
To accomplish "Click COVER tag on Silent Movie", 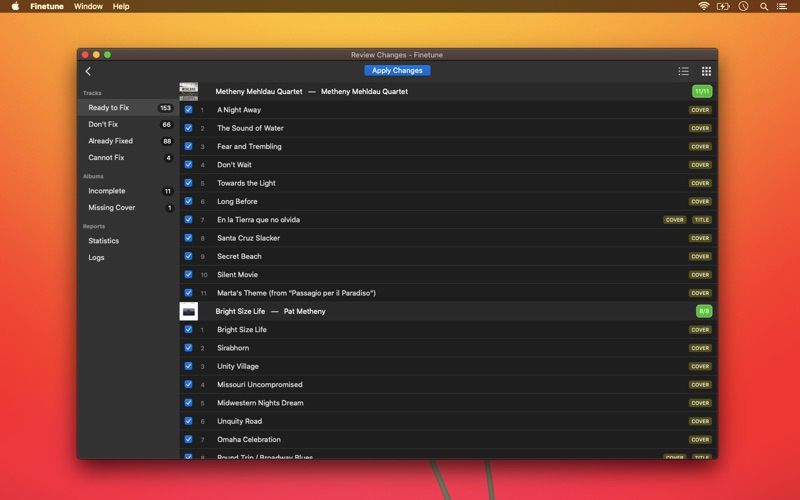I will (700, 275).
